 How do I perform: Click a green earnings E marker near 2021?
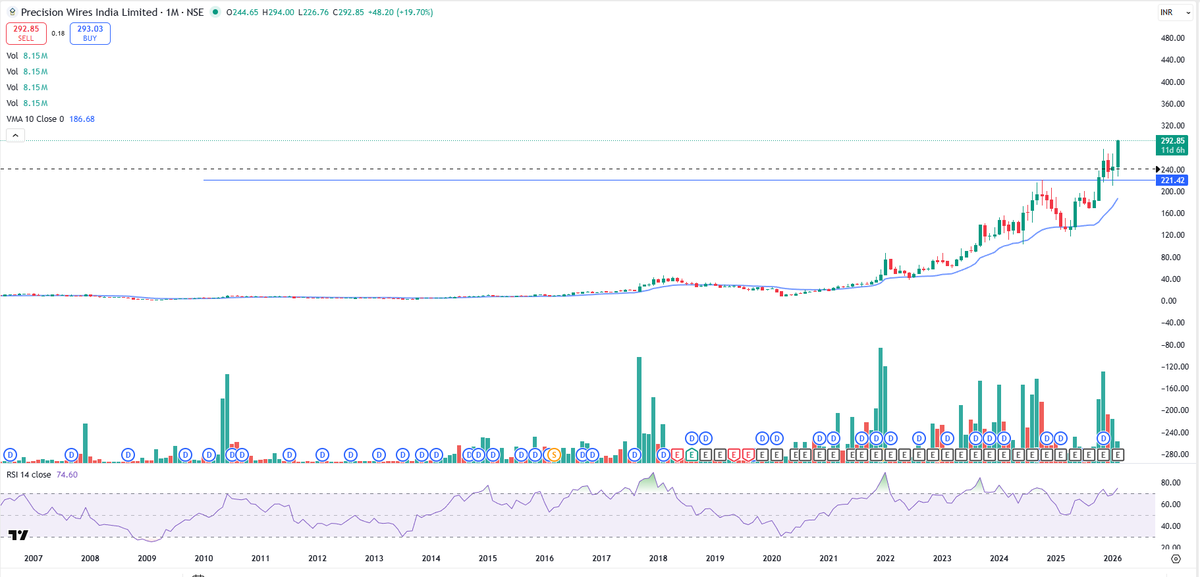click(691, 453)
